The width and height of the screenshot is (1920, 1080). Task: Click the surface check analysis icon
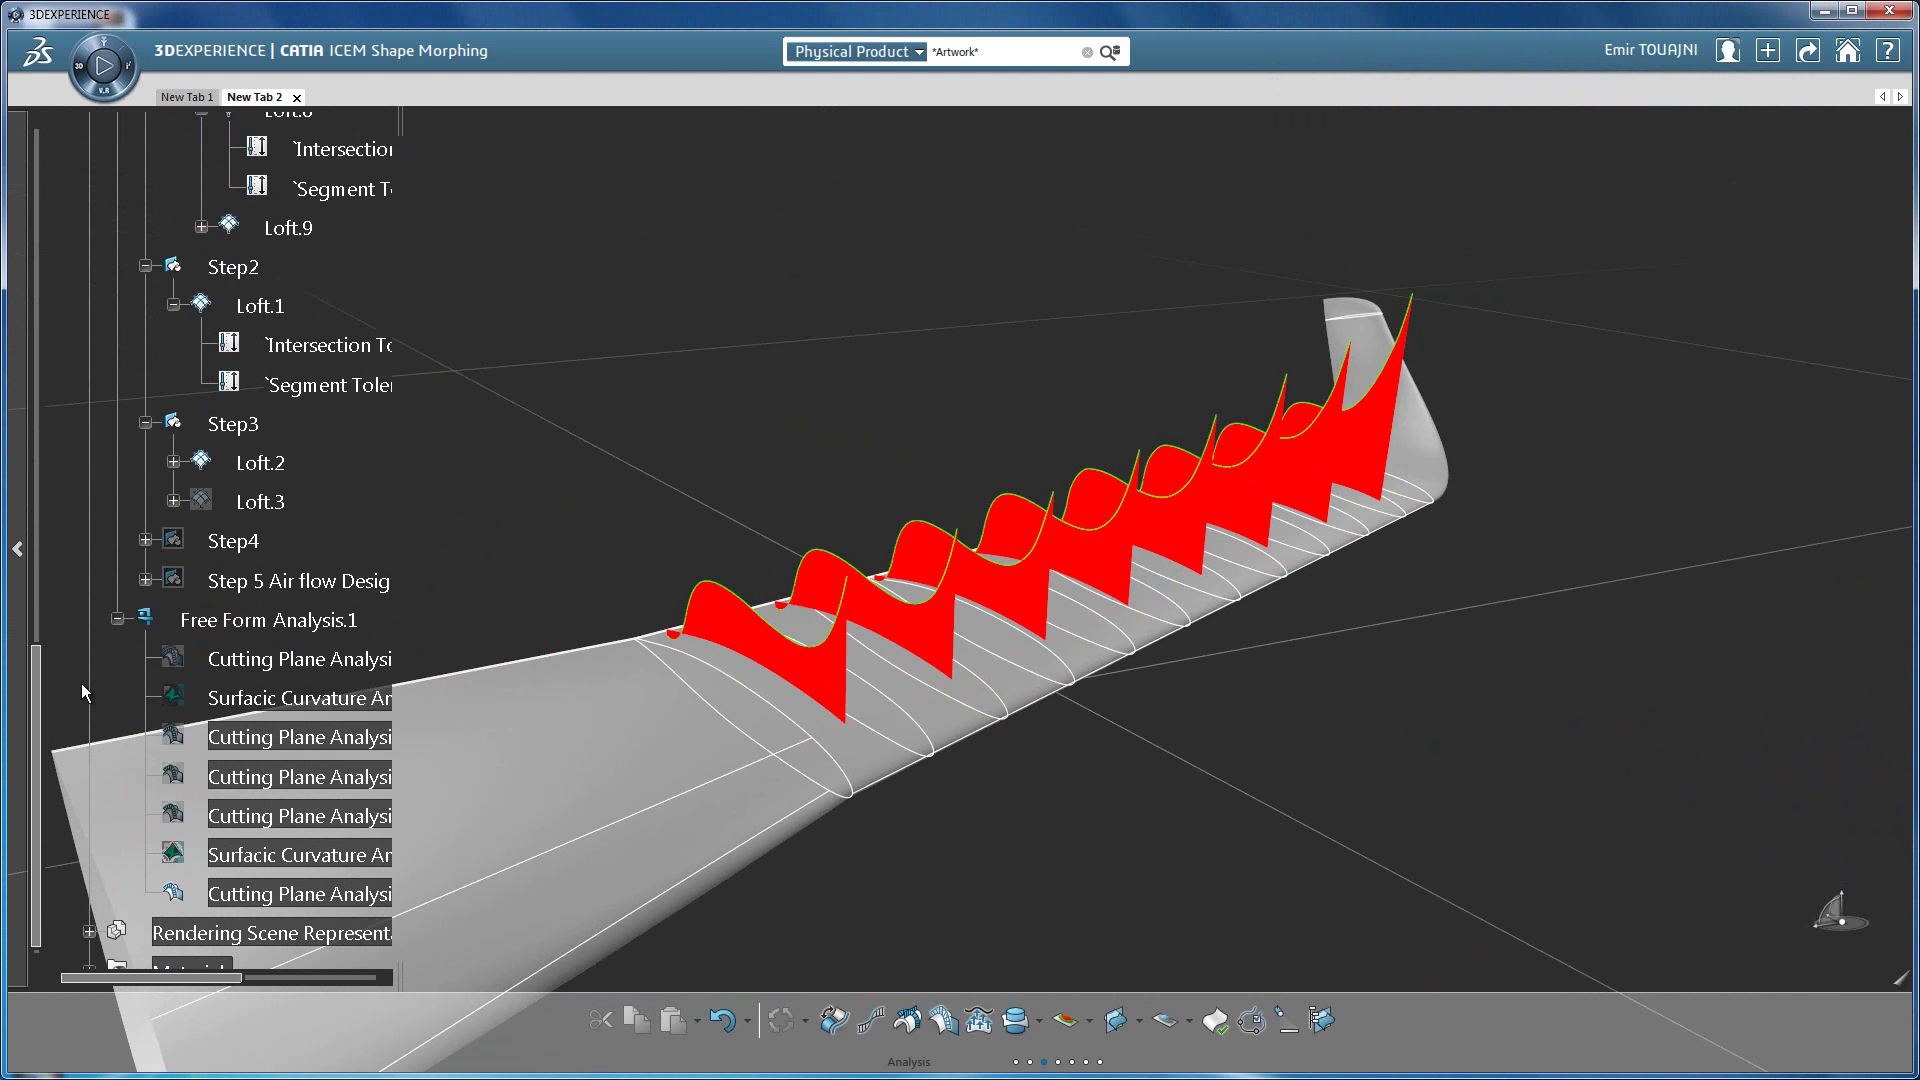click(x=1215, y=1020)
